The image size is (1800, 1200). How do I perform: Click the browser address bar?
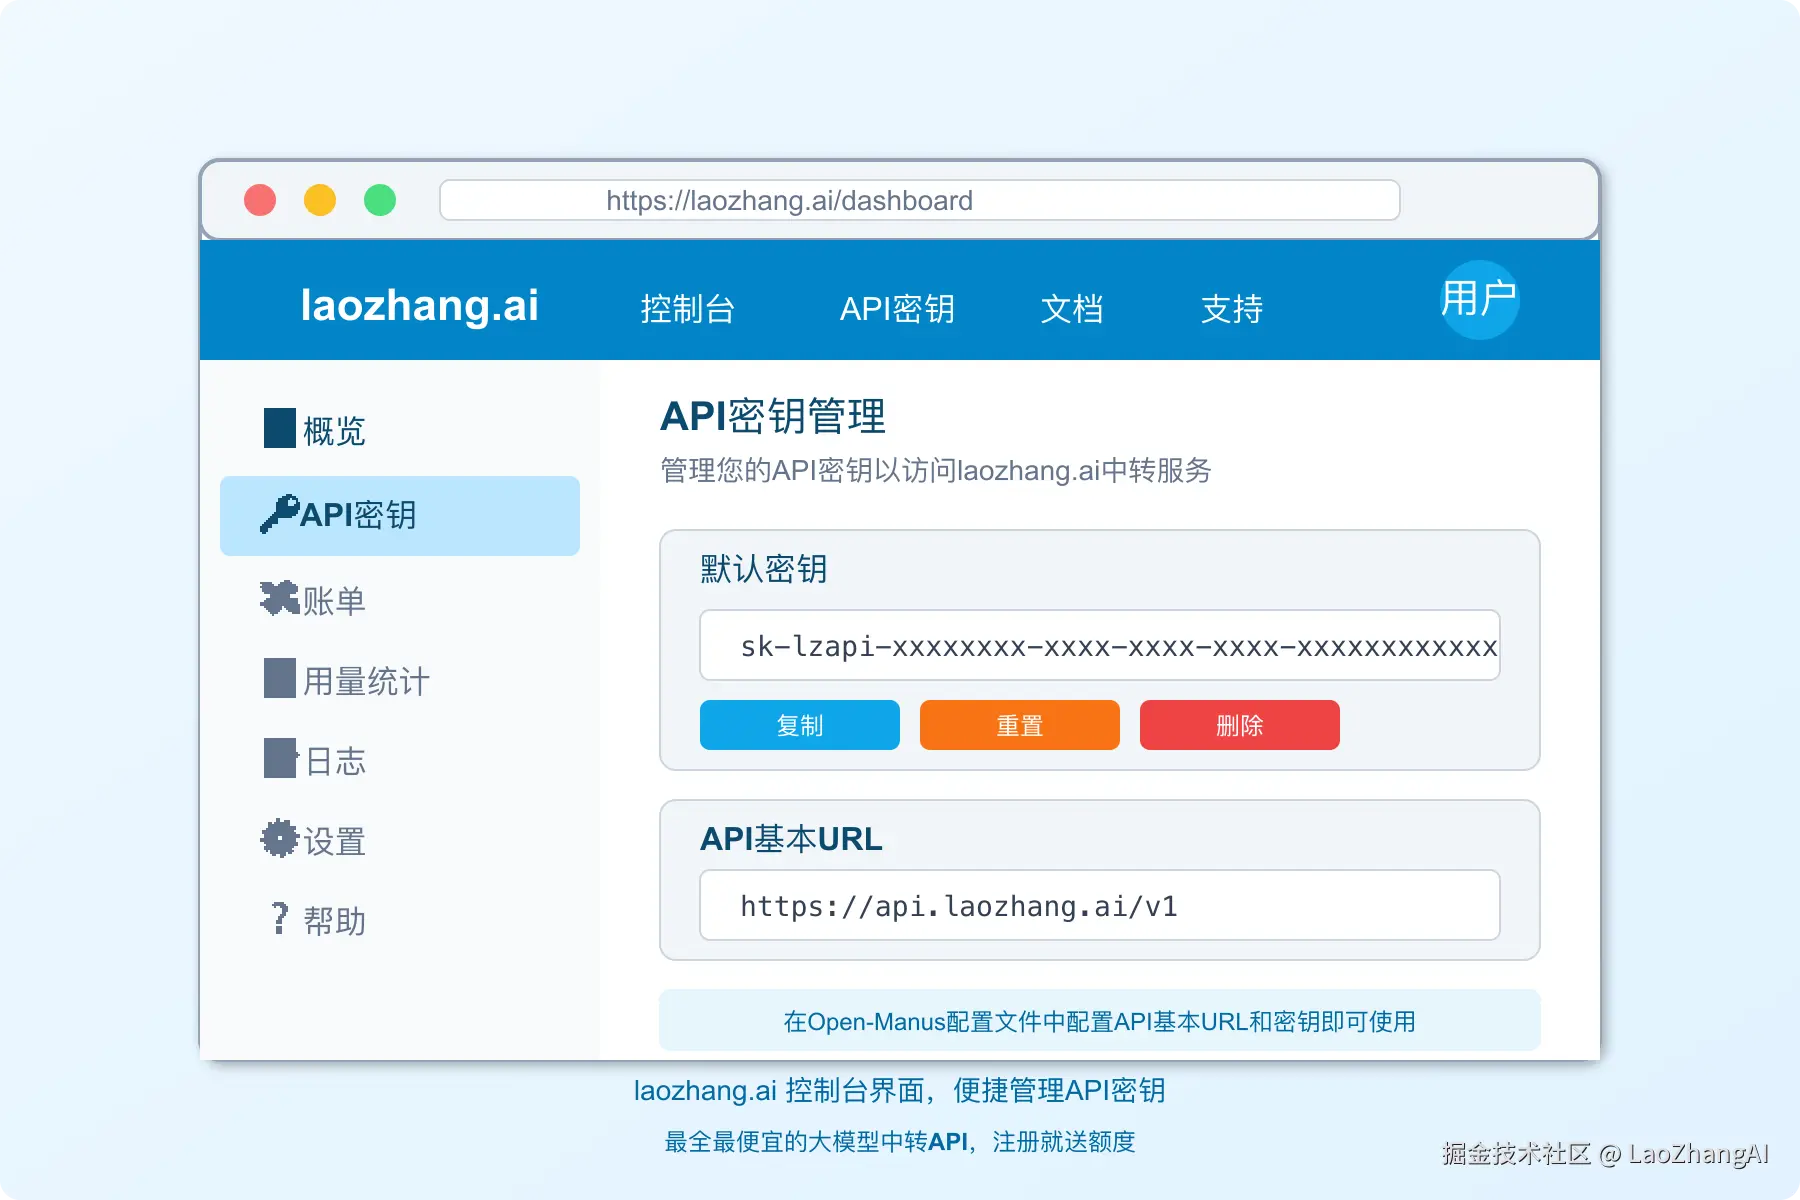[x=919, y=200]
